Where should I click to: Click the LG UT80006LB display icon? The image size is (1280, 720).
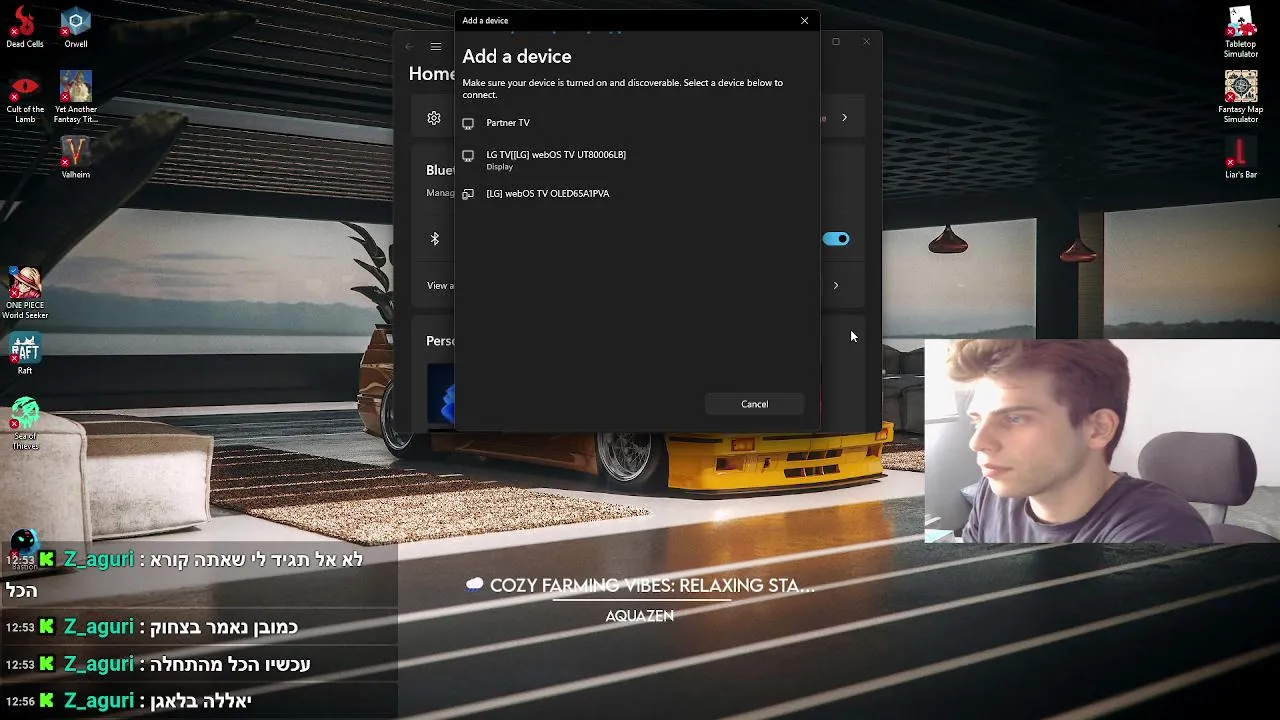point(468,156)
